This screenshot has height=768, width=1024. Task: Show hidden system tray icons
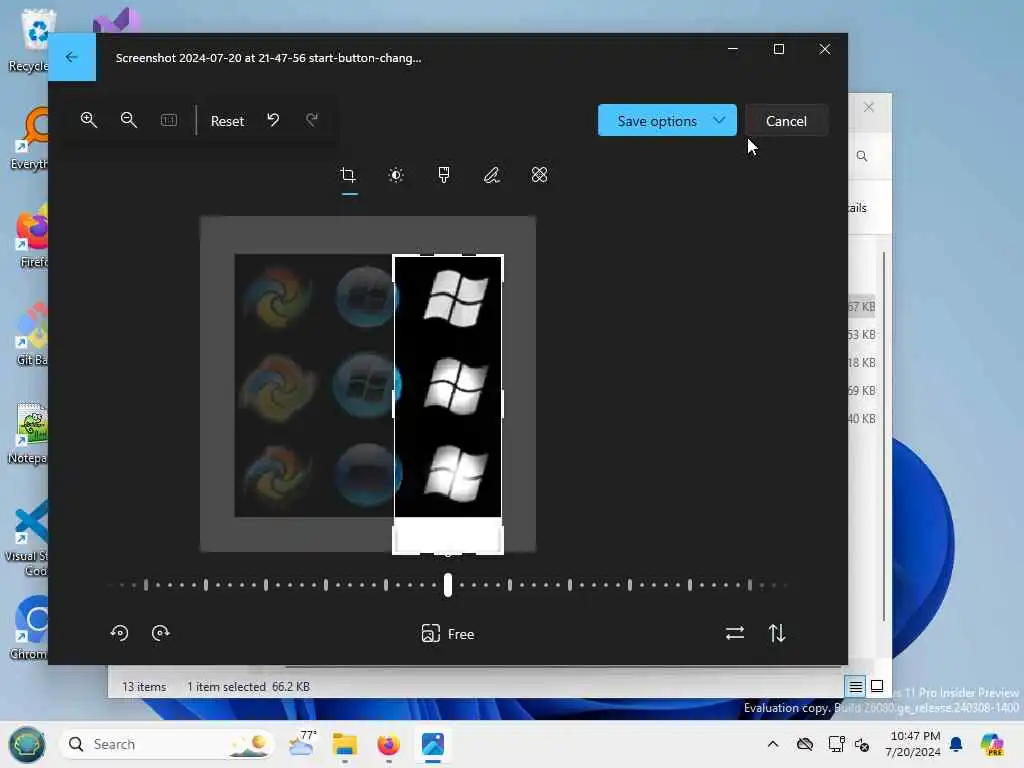(x=773, y=744)
